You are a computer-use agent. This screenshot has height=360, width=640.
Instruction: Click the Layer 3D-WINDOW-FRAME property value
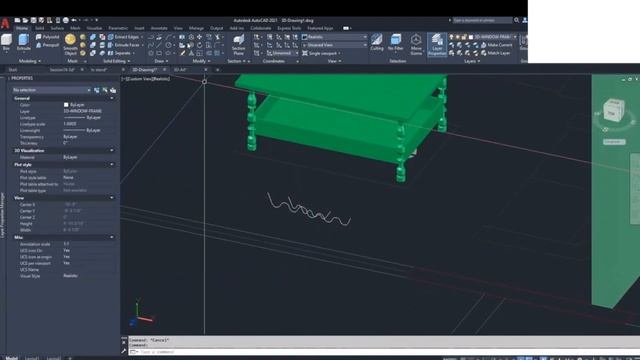pos(83,111)
